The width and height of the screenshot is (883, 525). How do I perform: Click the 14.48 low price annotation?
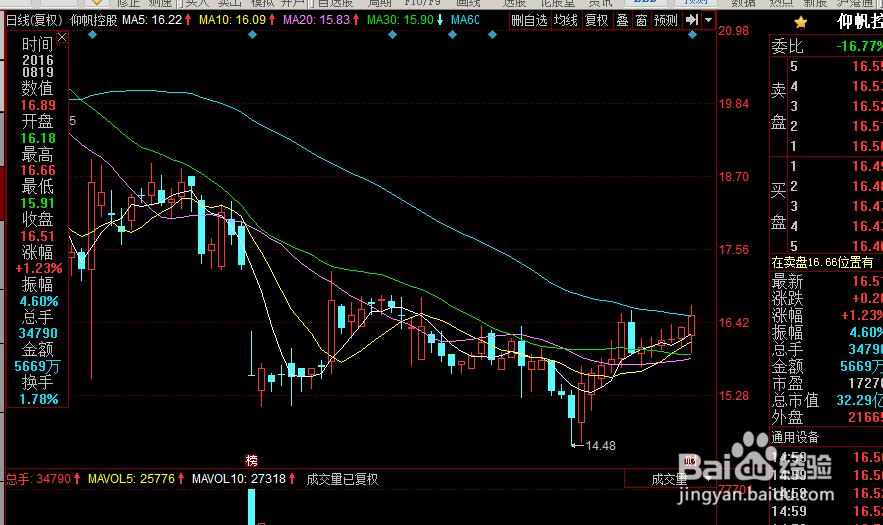pos(600,446)
